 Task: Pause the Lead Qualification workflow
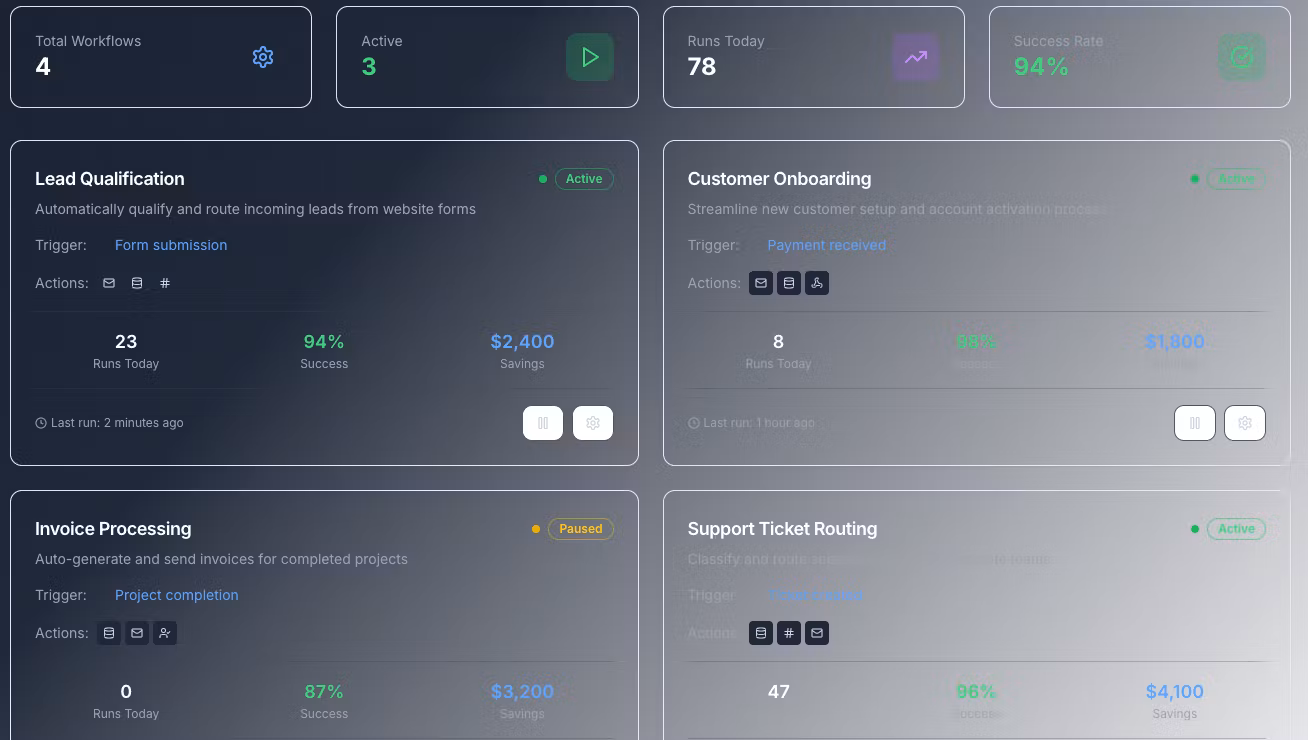coord(543,423)
